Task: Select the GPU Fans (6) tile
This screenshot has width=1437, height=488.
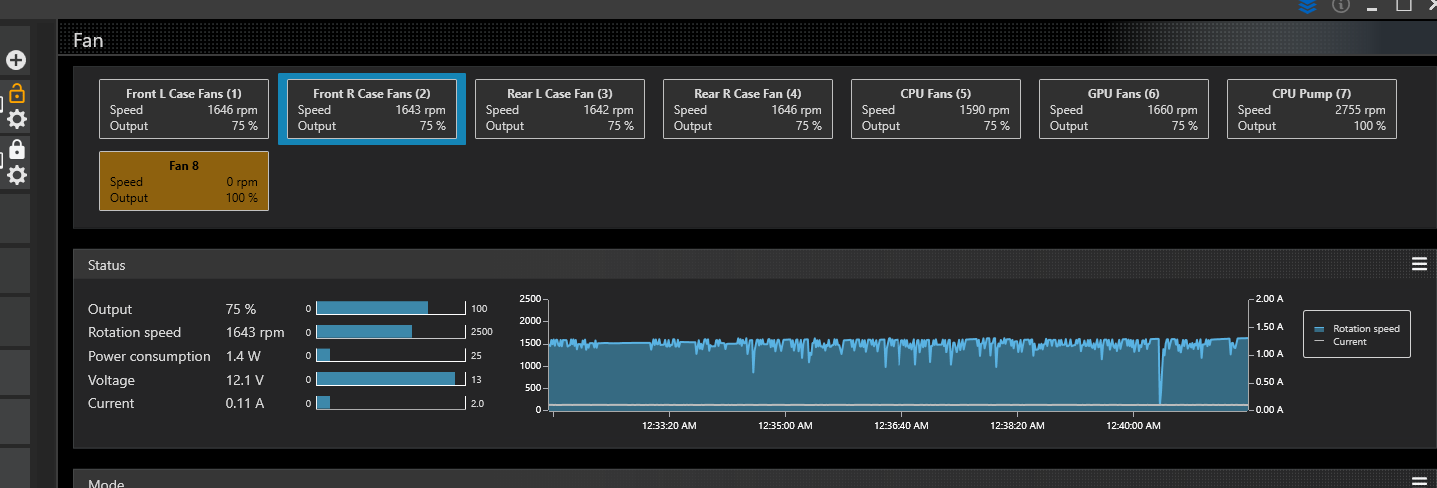Action: 1124,109
